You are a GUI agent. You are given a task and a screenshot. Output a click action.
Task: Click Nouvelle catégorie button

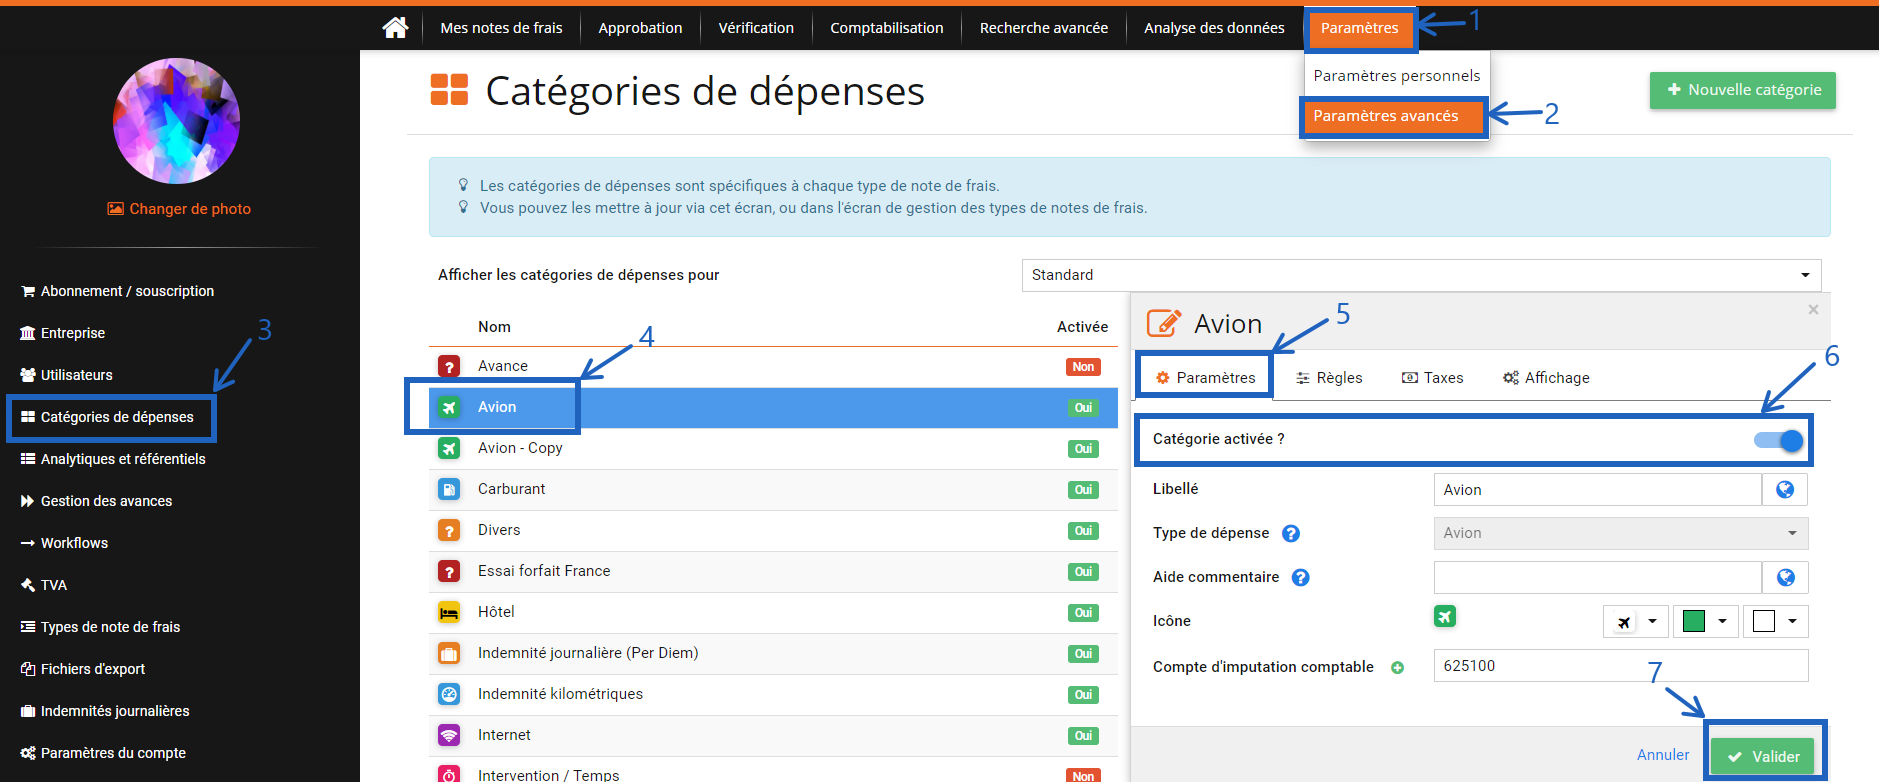pos(1742,90)
